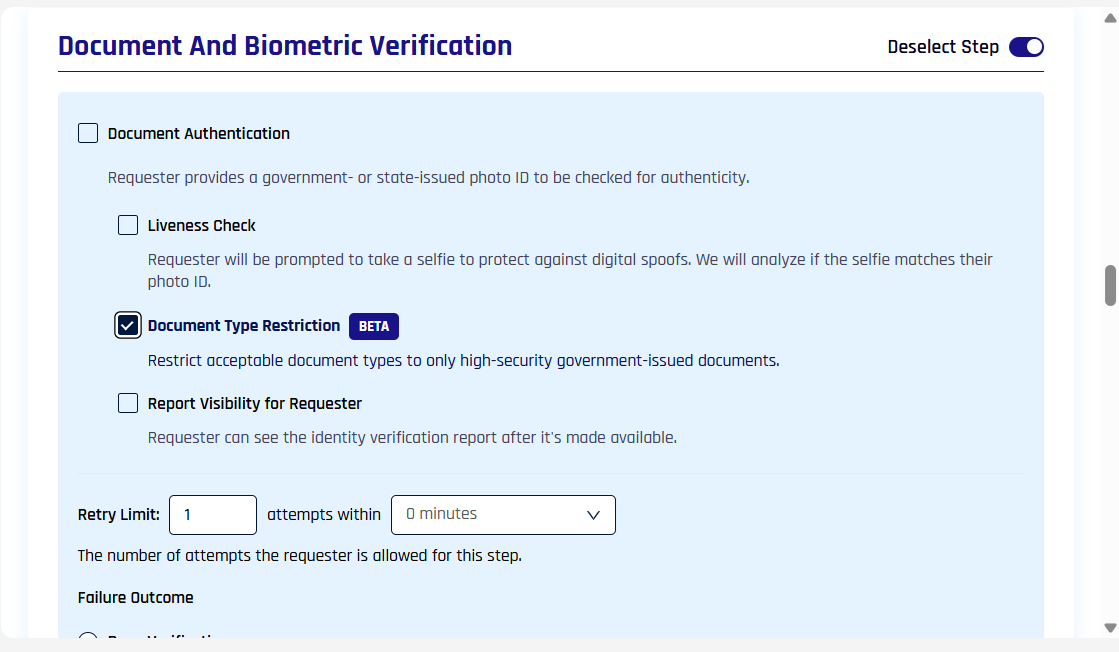Viewport: 1119px width, 652px height.
Task: Click the BETA badge icon
Action: pyautogui.click(x=374, y=326)
